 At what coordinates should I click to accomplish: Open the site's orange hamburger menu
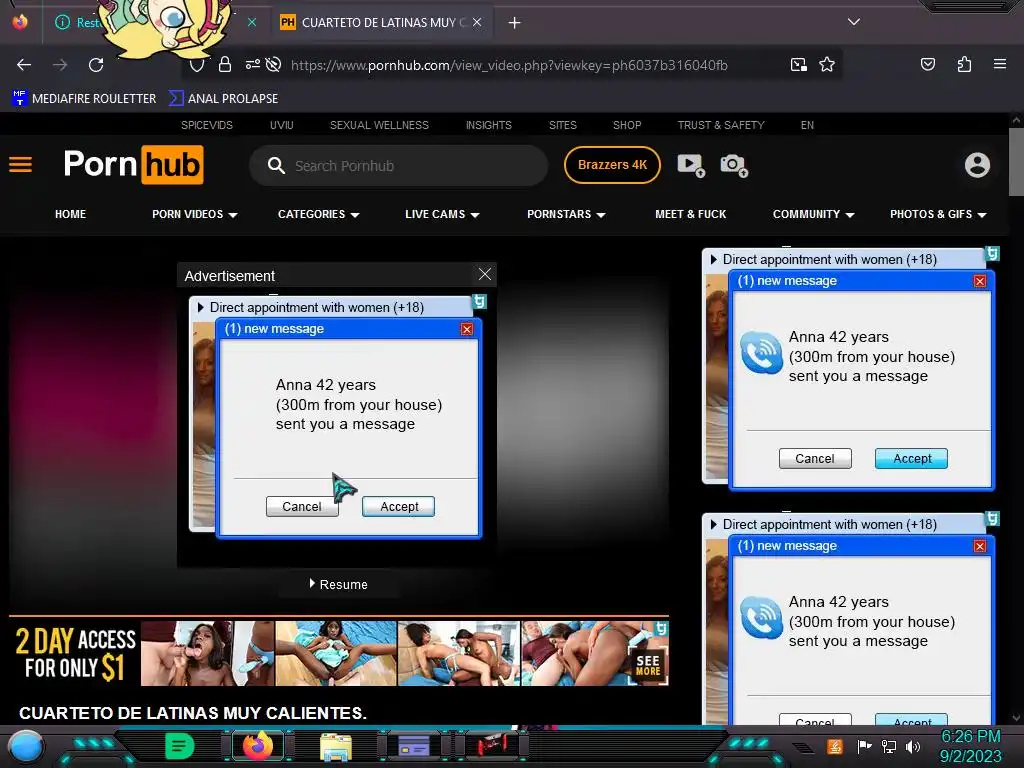[20, 165]
